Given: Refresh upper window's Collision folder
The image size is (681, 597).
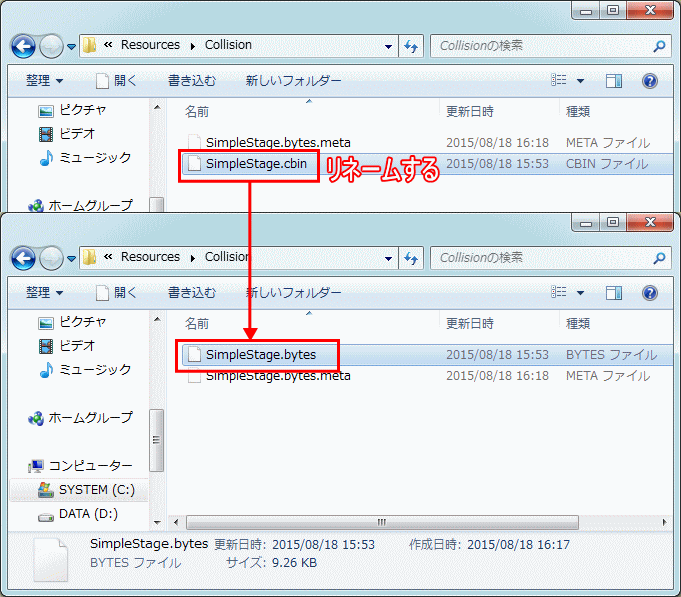Looking at the screenshot, I should tap(411, 46).
